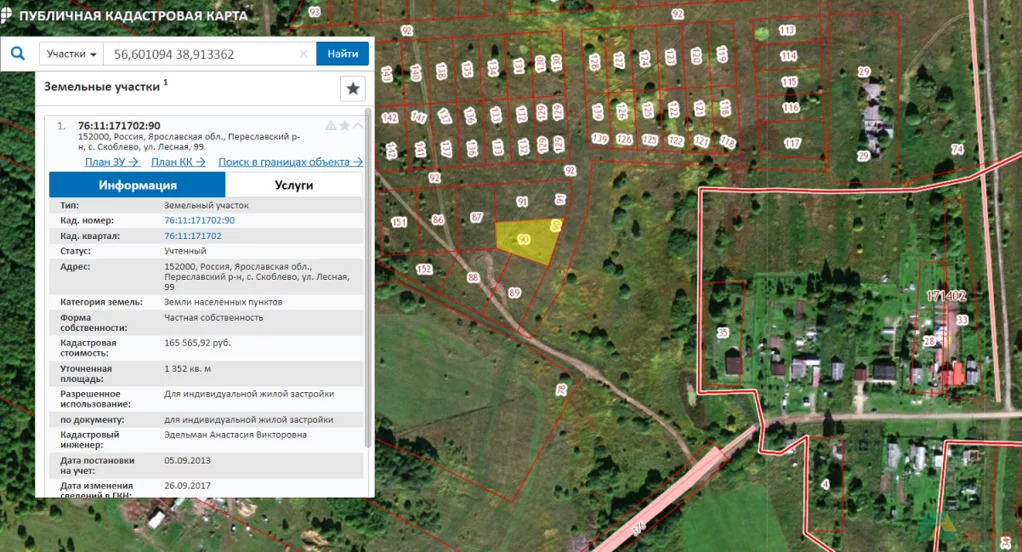
Task: Click the small star icon on result row
Action: point(345,125)
